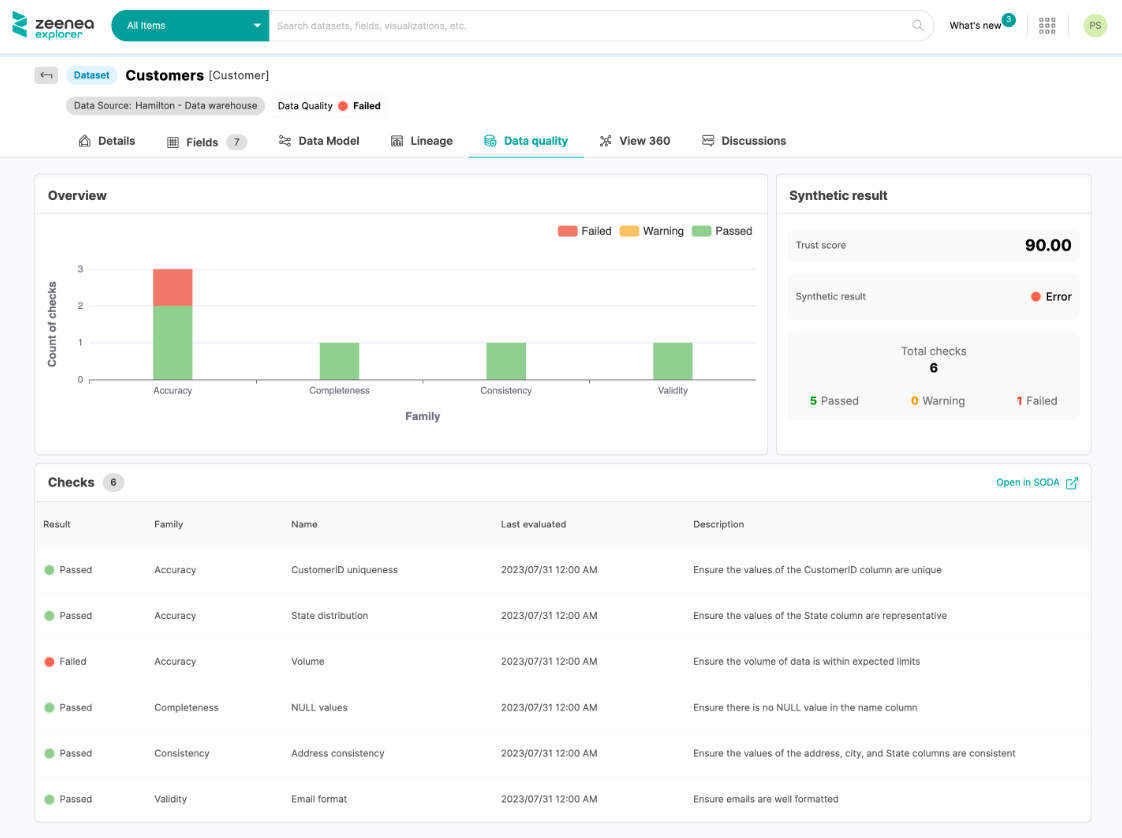
Task: Go to the Lineage tab
Action: point(421,141)
